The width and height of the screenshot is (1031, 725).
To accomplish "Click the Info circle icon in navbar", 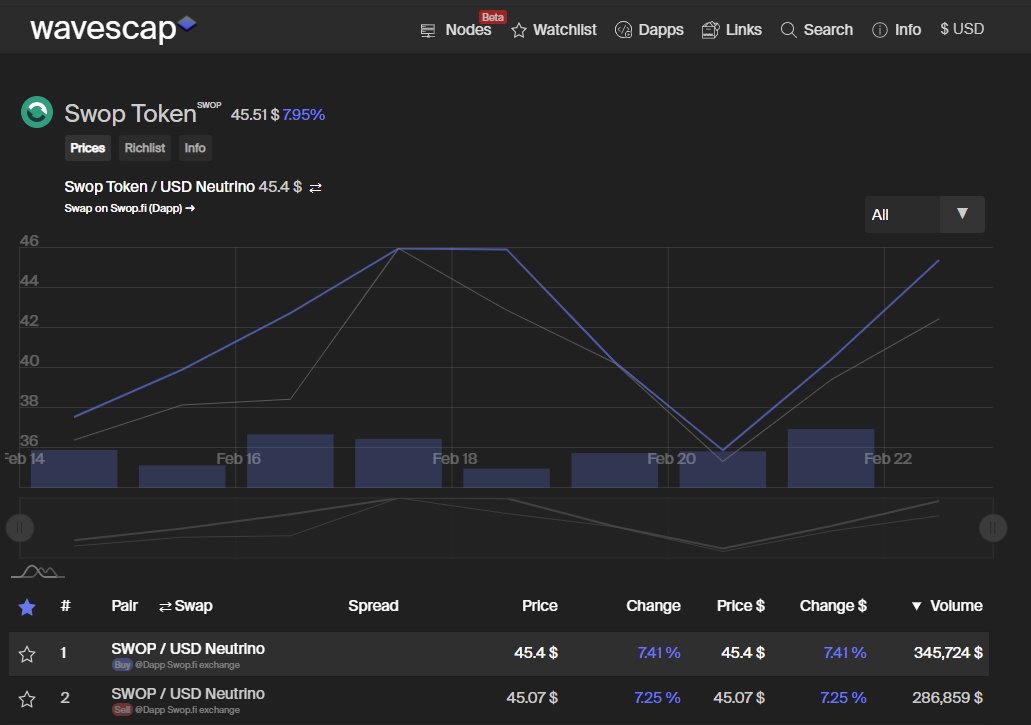I will pos(879,30).
